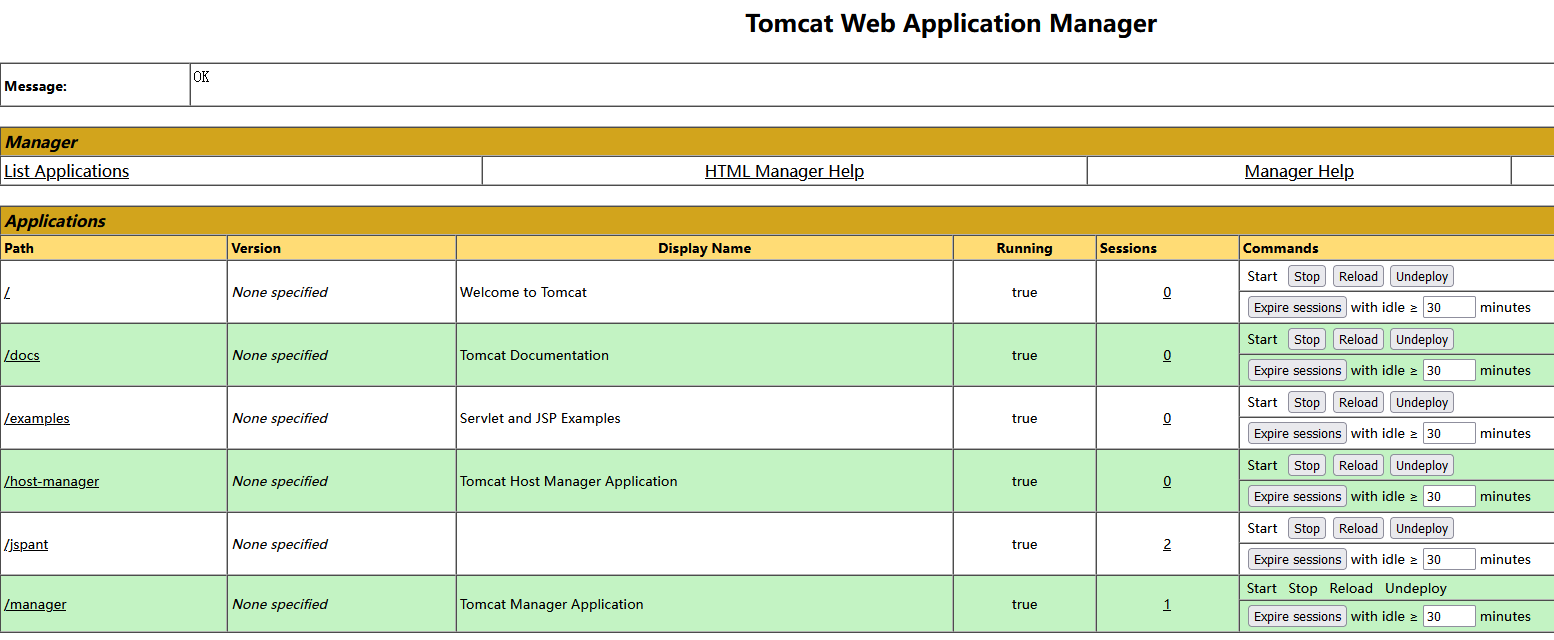
Task: Focus idle minutes field for /docs row
Action: click(1449, 370)
